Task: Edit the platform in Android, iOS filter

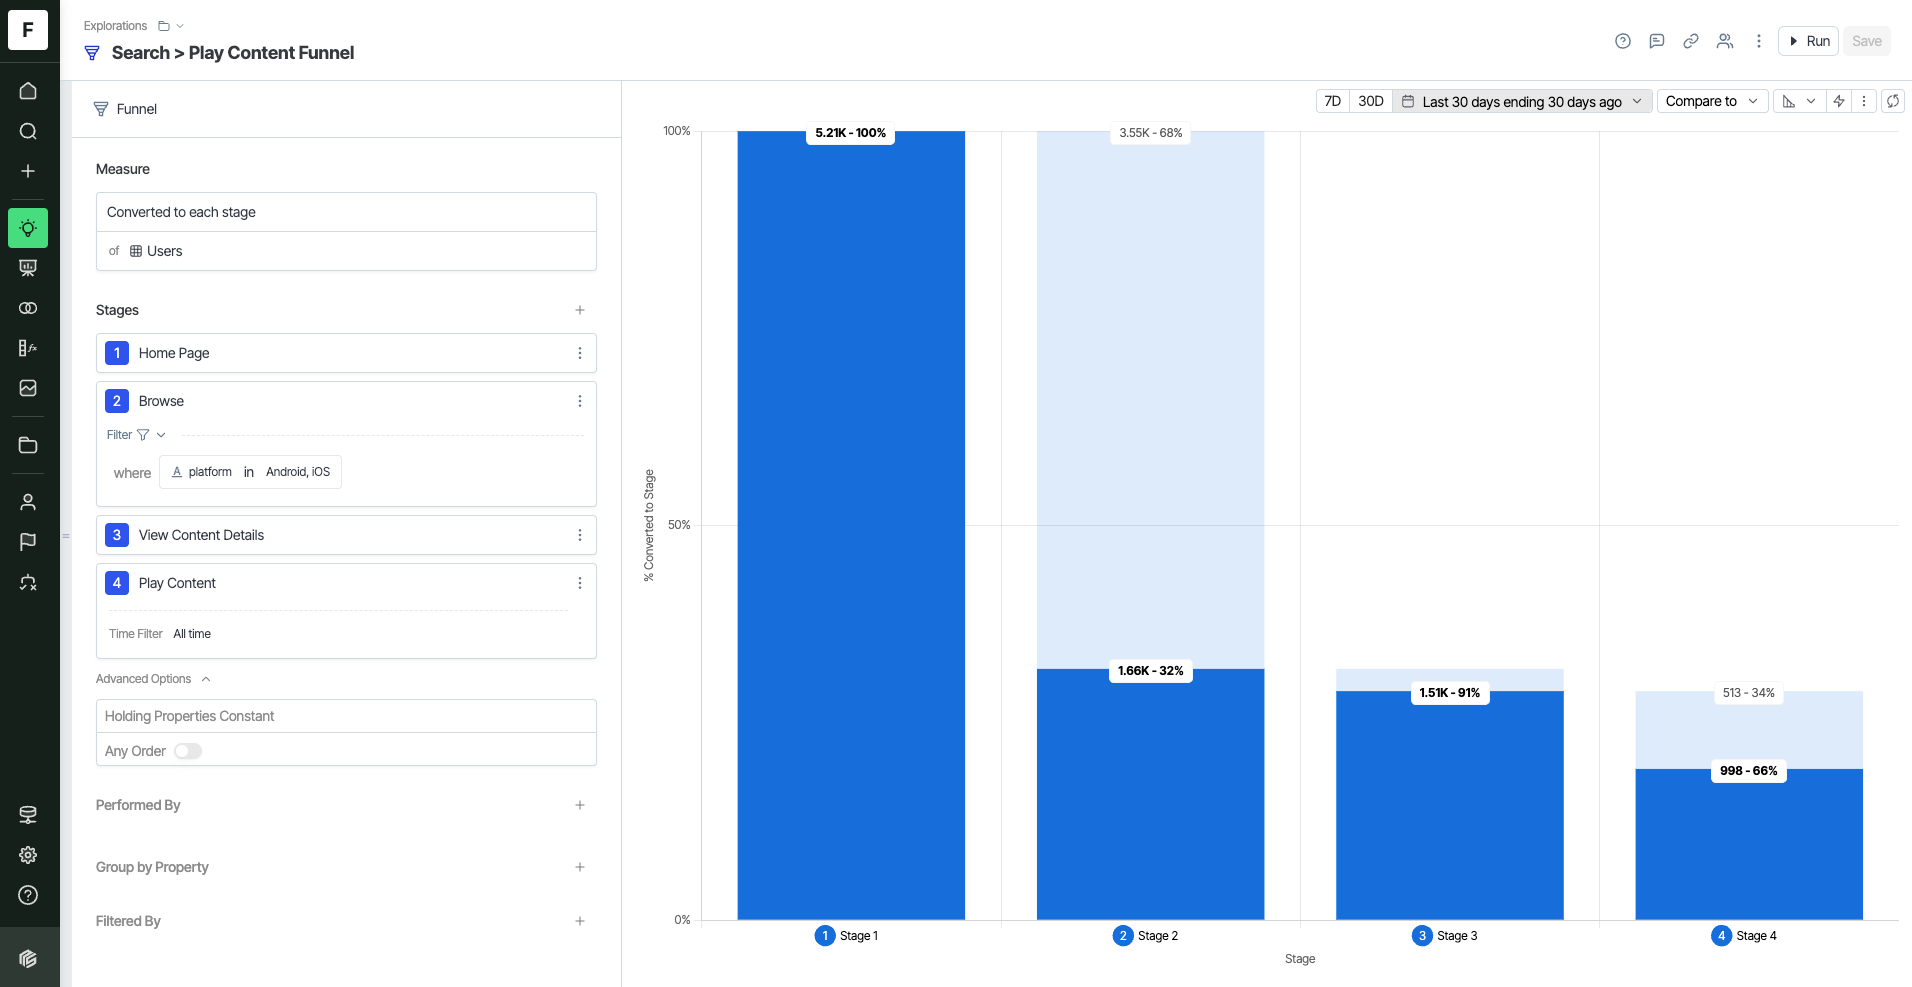Action: pos(250,472)
